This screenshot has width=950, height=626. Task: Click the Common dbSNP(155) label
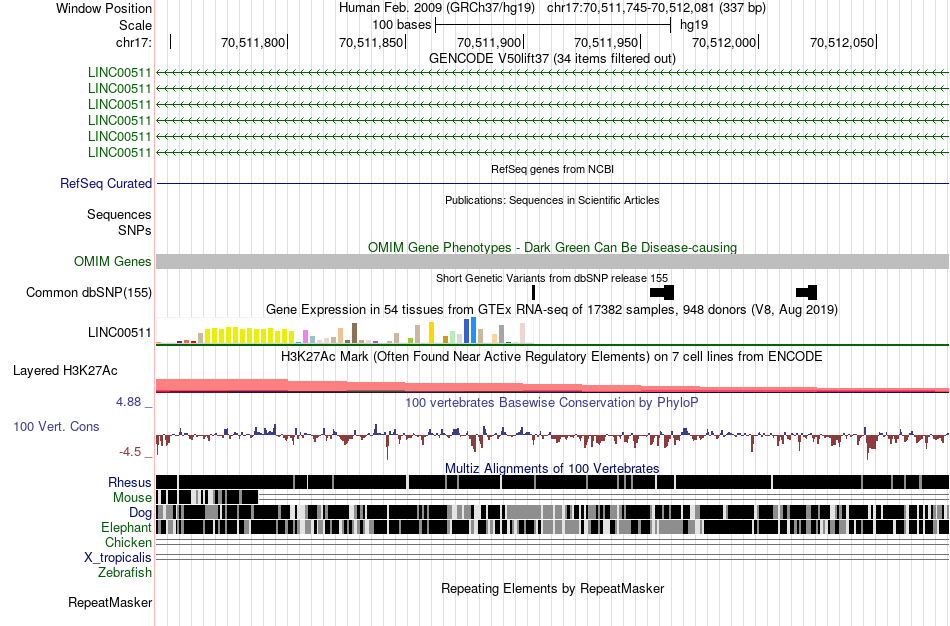click(89, 293)
